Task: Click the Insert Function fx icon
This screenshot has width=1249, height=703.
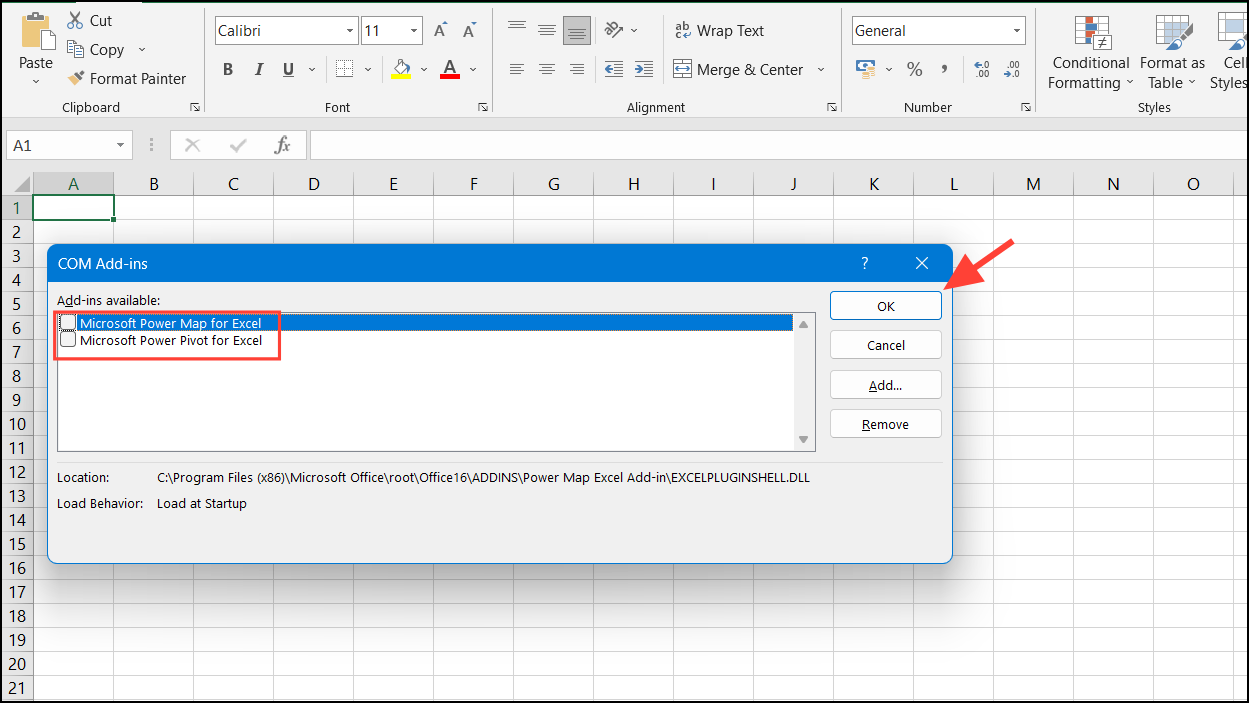Action: [283, 145]
